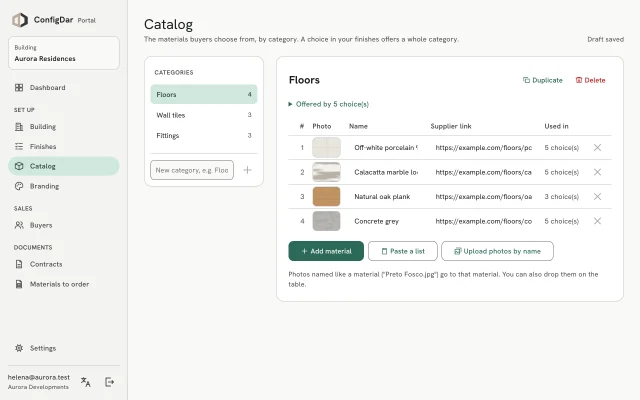
Task: Click Upload photos by name button
Action: (x=498, y=251)
